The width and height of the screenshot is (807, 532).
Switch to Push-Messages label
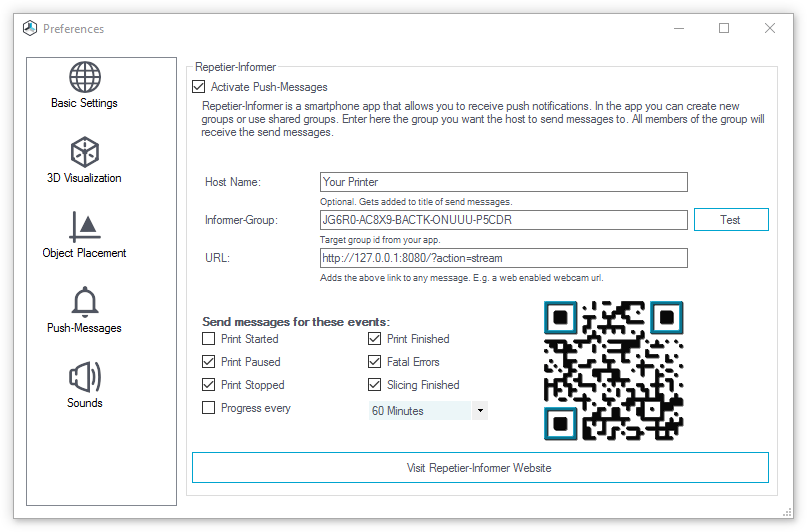(84, 328)
